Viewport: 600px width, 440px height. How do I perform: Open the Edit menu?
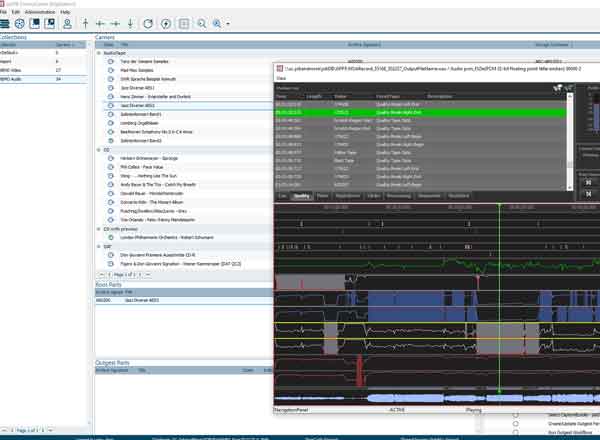[x=16, y=12]
